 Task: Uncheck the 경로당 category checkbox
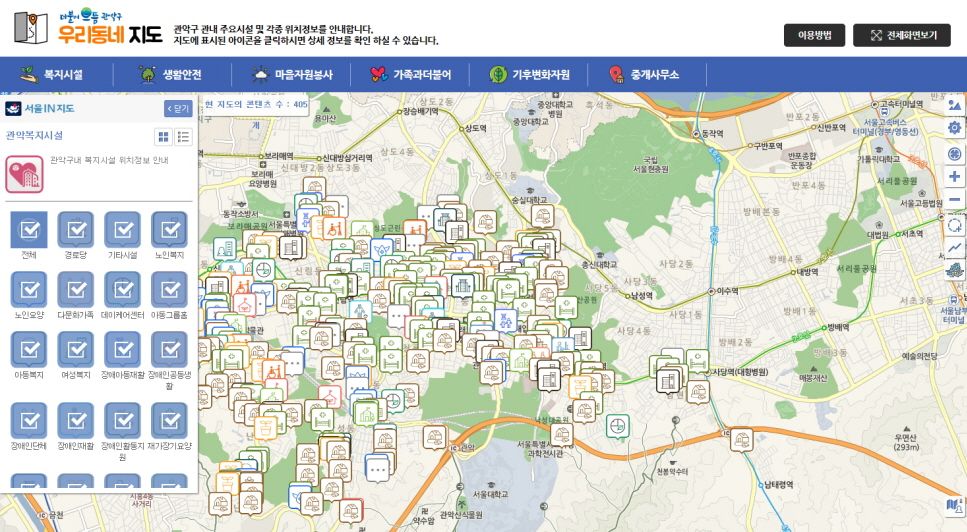(75, 230)
